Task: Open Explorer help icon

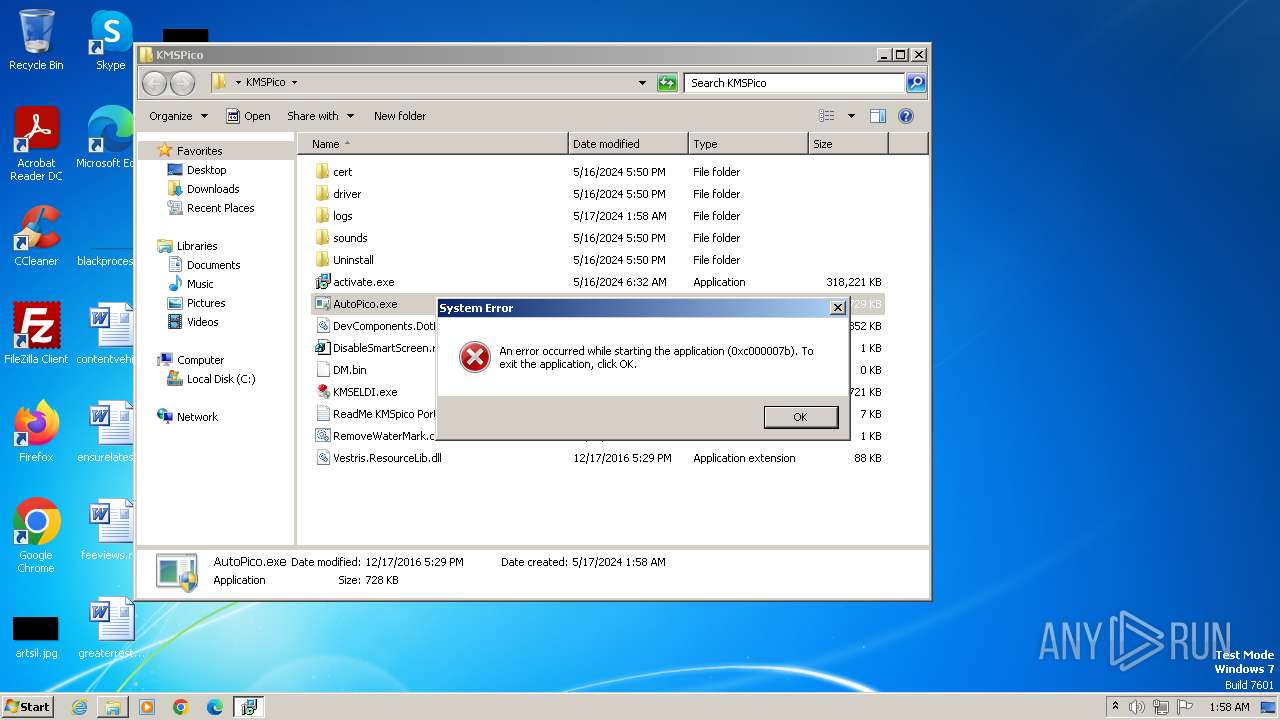Action: click(x=906, y=116)
